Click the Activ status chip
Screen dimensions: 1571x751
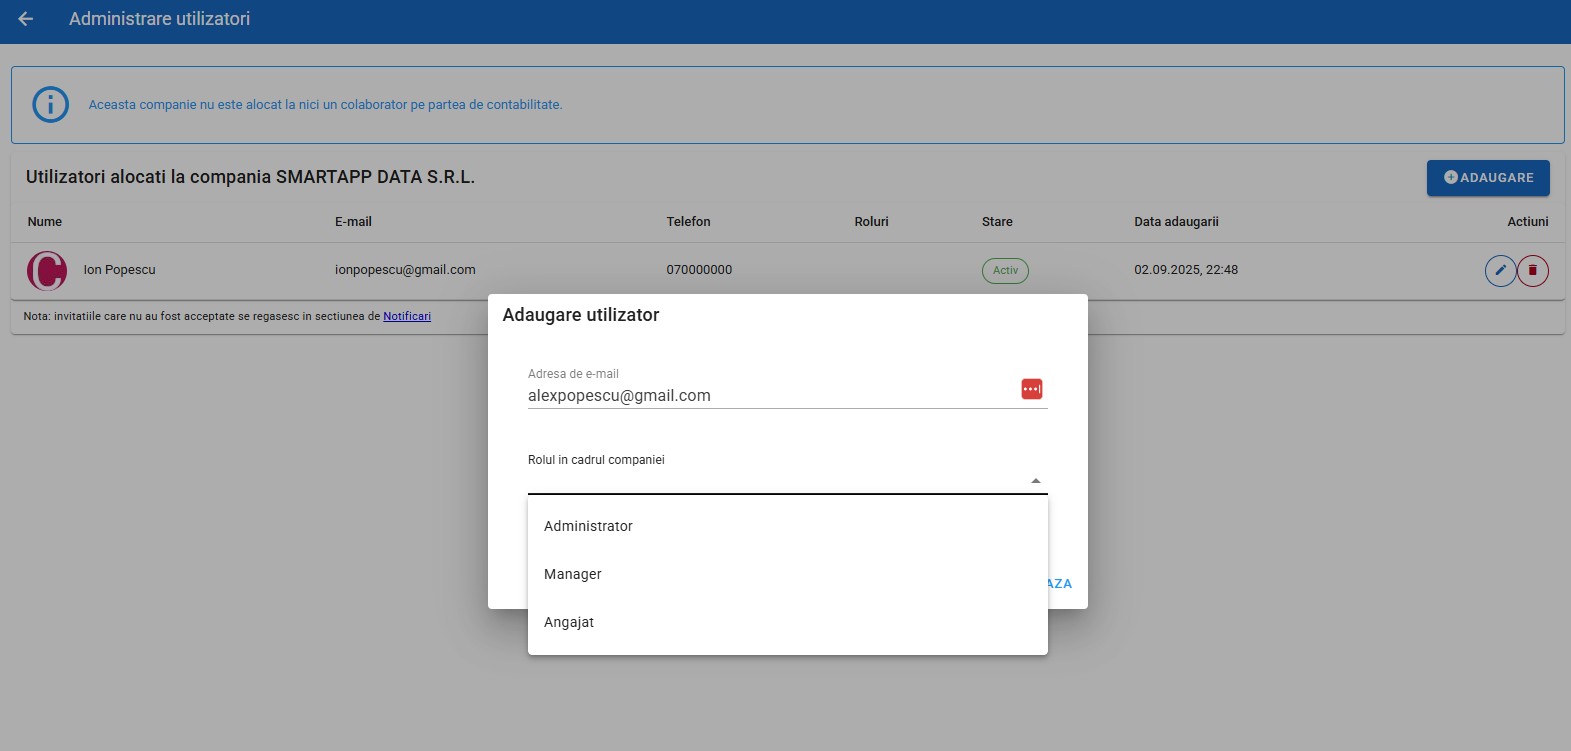click(x=1005, y=270)
